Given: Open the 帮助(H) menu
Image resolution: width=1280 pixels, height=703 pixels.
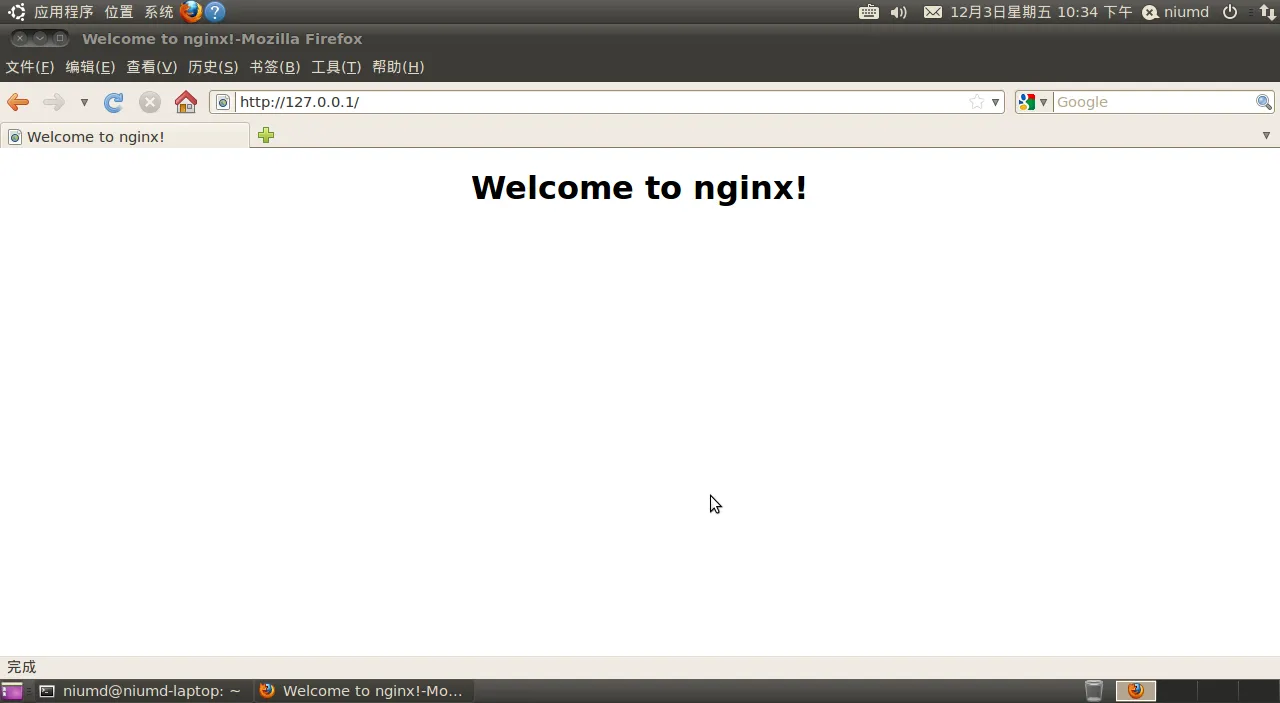Looking at the screenshot, I should 398,67.
